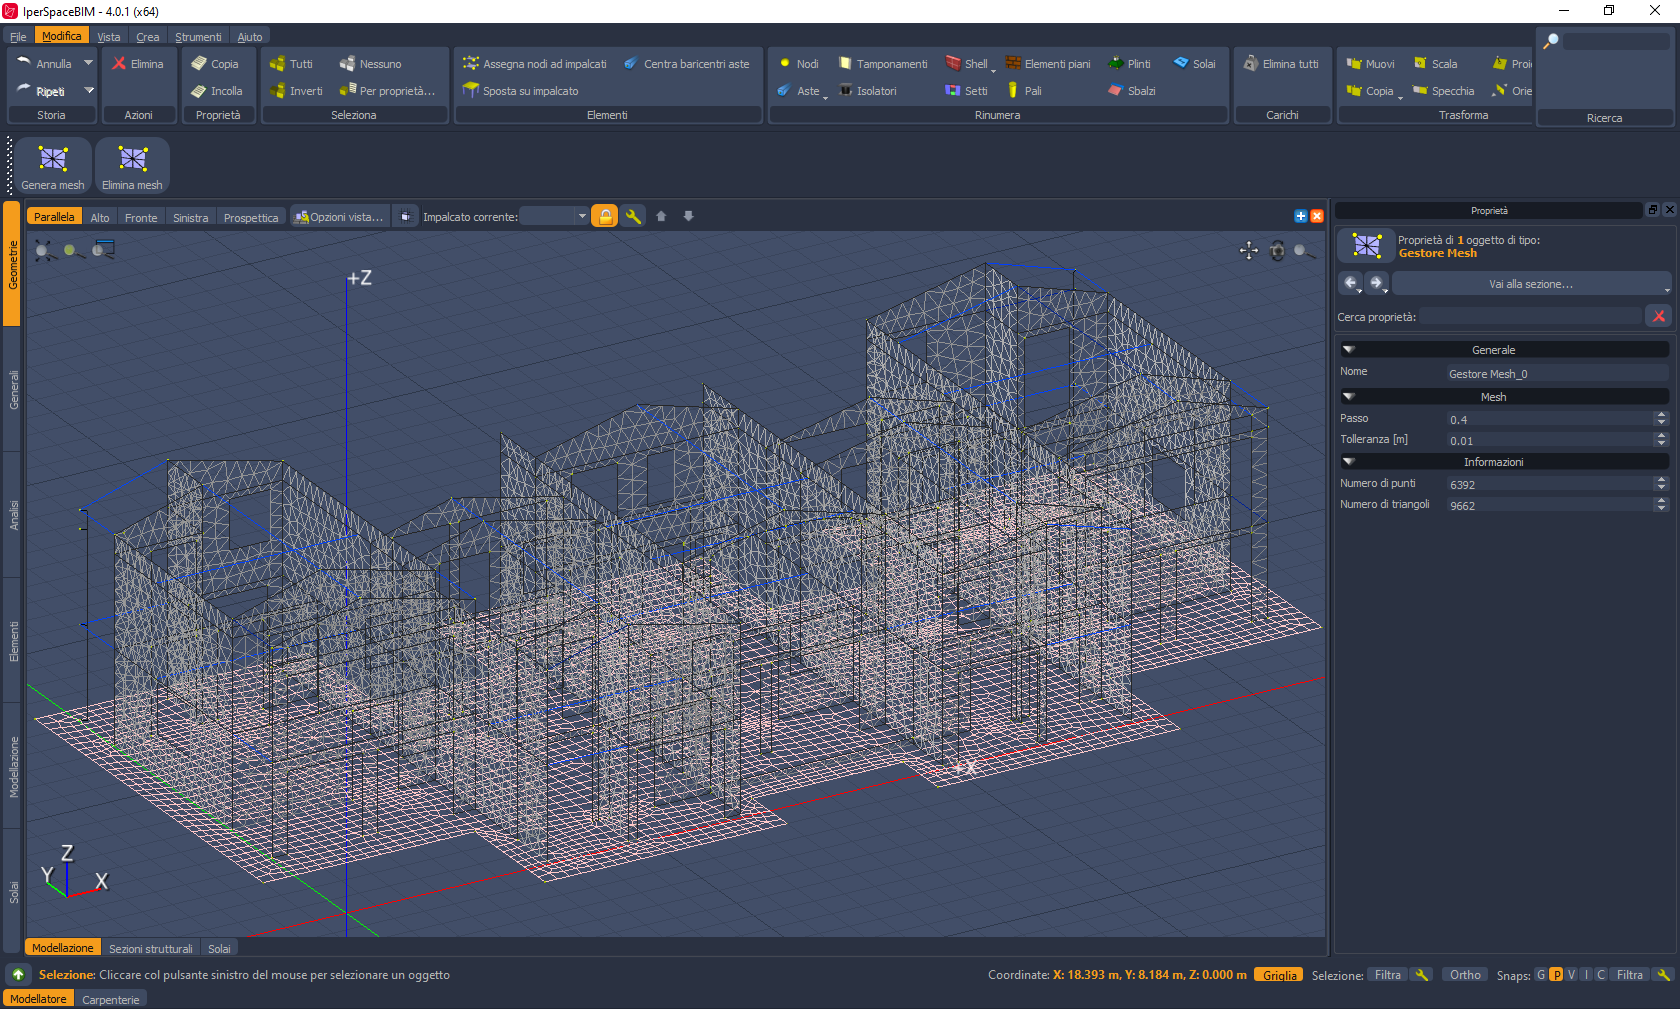Toggle the impalcato lock button
1680x1009 pixels.
(x=605, y=217)
